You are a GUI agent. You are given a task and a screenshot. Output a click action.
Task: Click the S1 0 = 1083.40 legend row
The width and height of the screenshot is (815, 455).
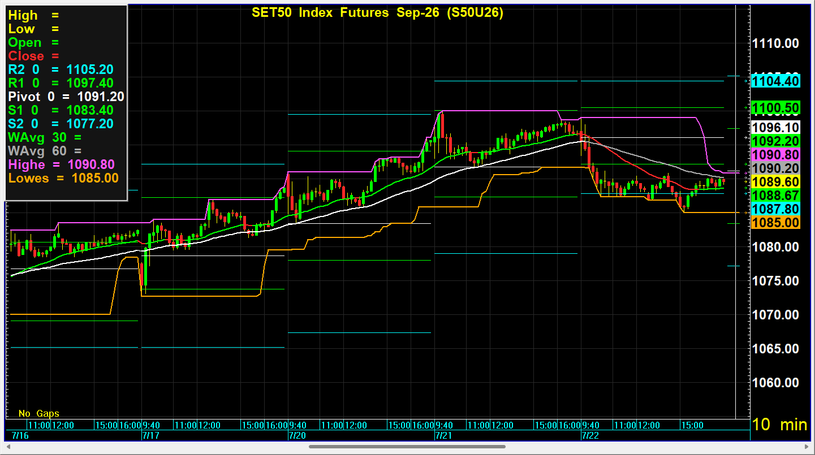61,110
